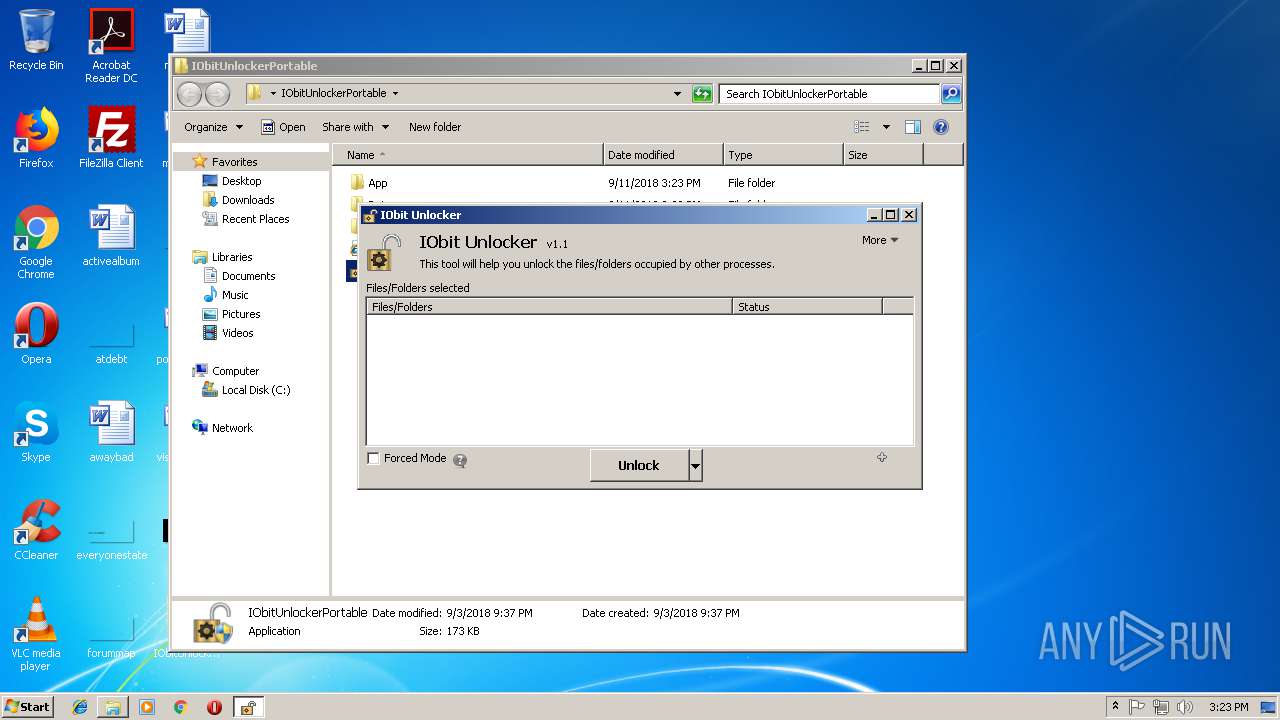
Task: Open FileZilla Client desktop shortcut
Action: click(x=111, y=138)
